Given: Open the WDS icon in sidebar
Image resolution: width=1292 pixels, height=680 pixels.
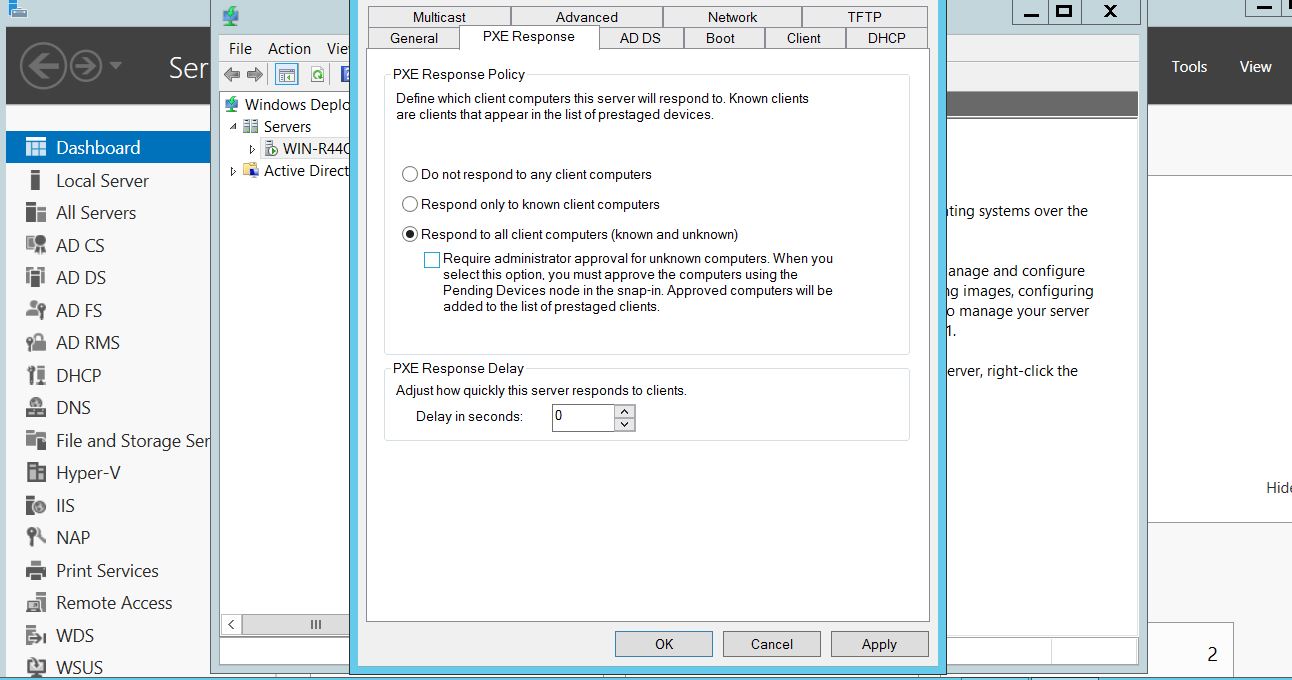Looking at the screenshot, I should tap(36, 636).
